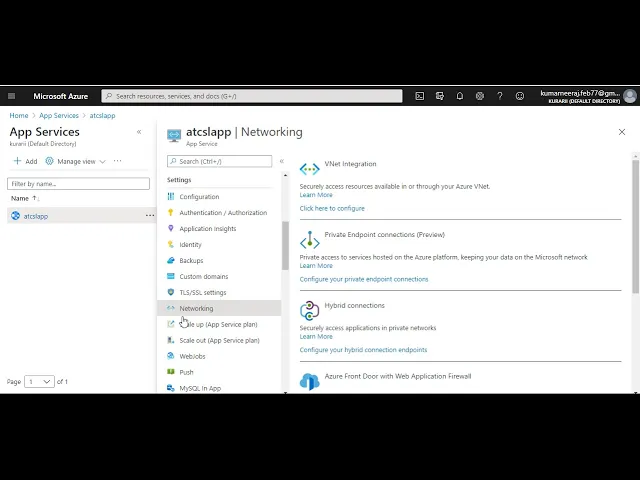The width and height of the screenshot is (640, 480).
Task: Open the Directory and subscription filter icon
Action: point(440,96)
